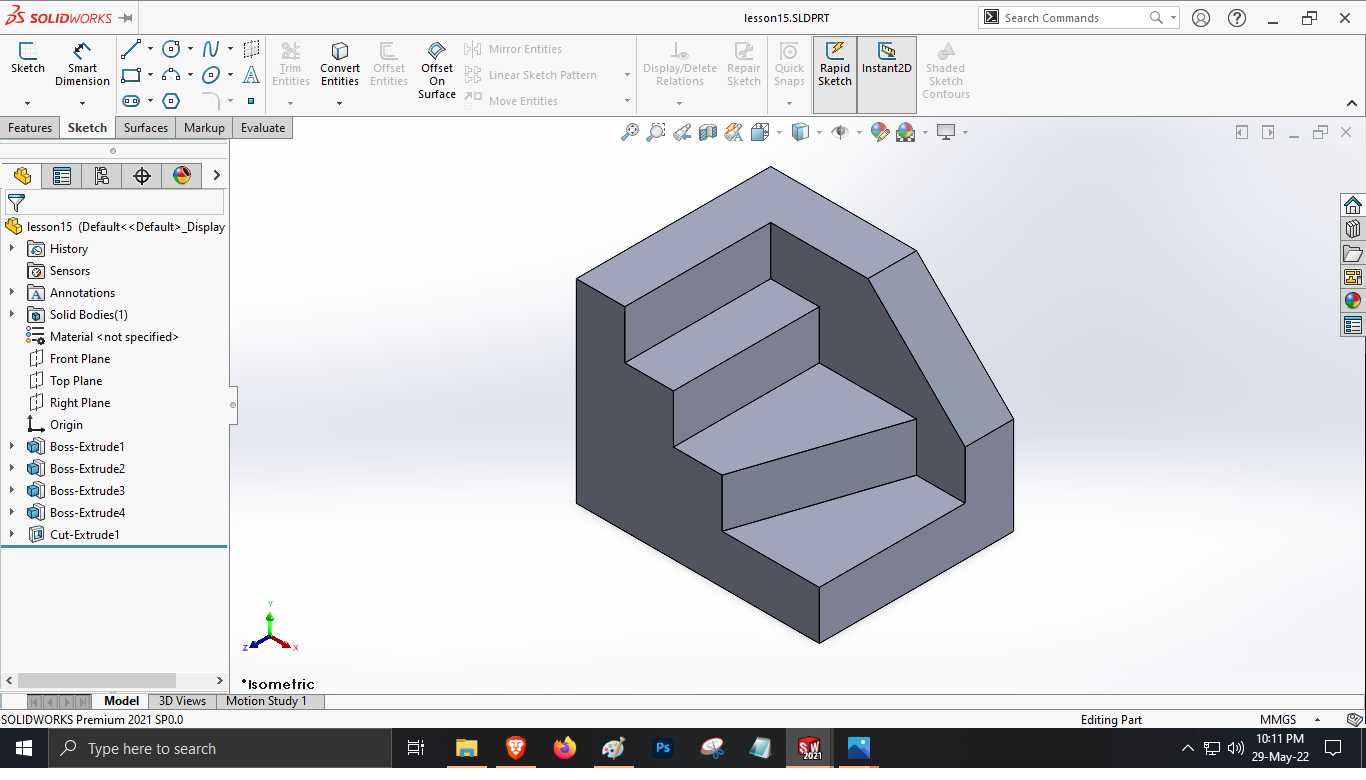Switch to the Evaluate tab
Viewport: 1366px width, 780px height.
(263, 128)
